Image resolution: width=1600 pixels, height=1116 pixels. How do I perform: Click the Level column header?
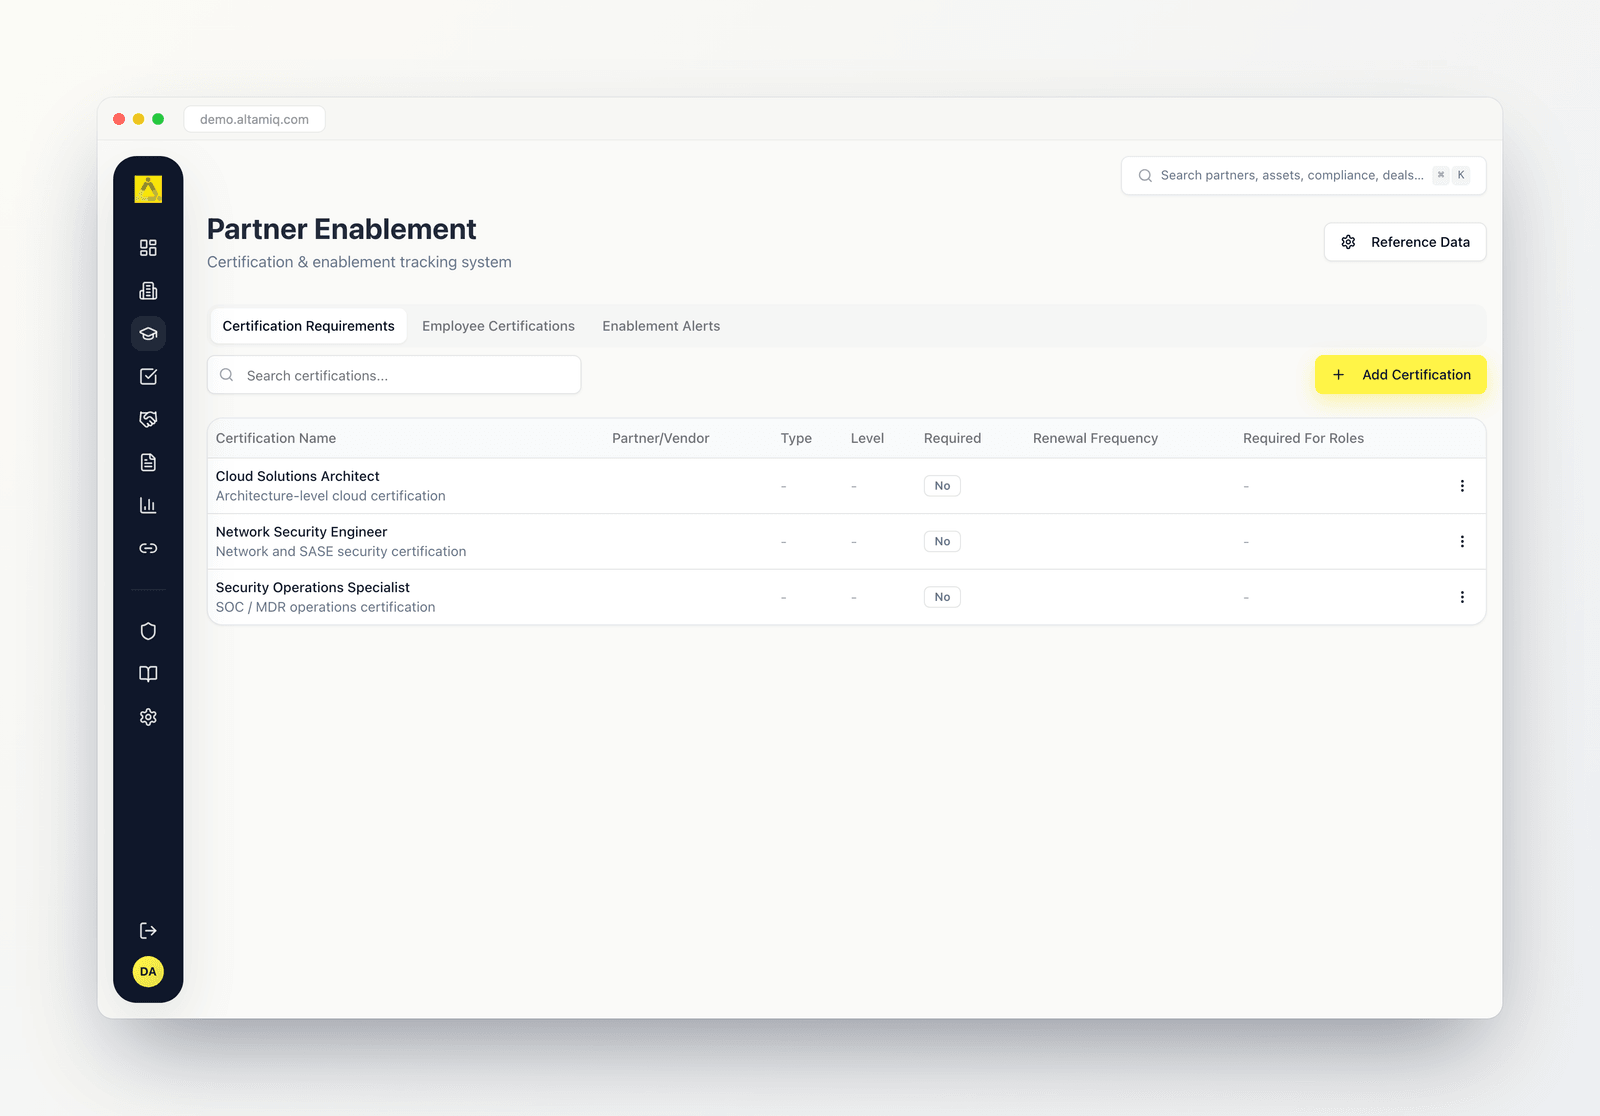pyautogui.click(x=867, y=438)
